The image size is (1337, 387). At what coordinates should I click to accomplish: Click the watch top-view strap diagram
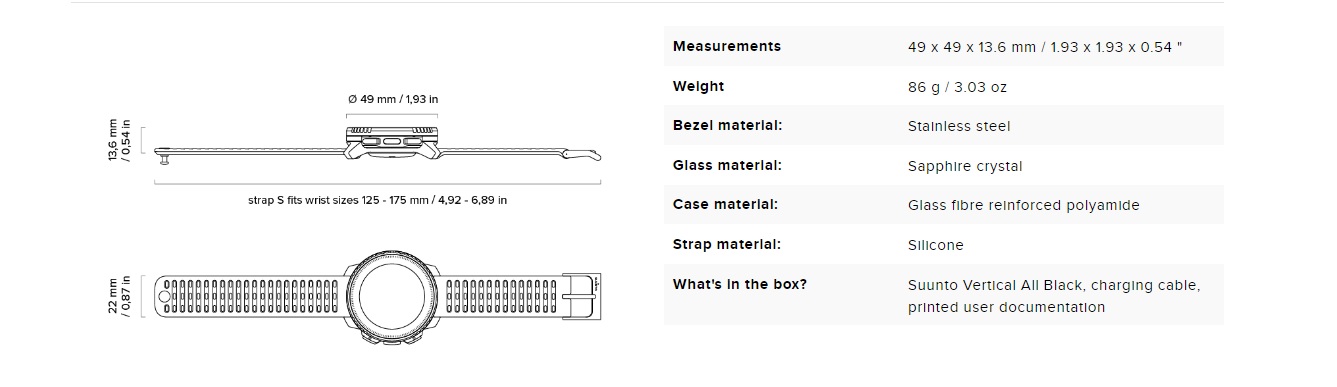pos(379,296)
